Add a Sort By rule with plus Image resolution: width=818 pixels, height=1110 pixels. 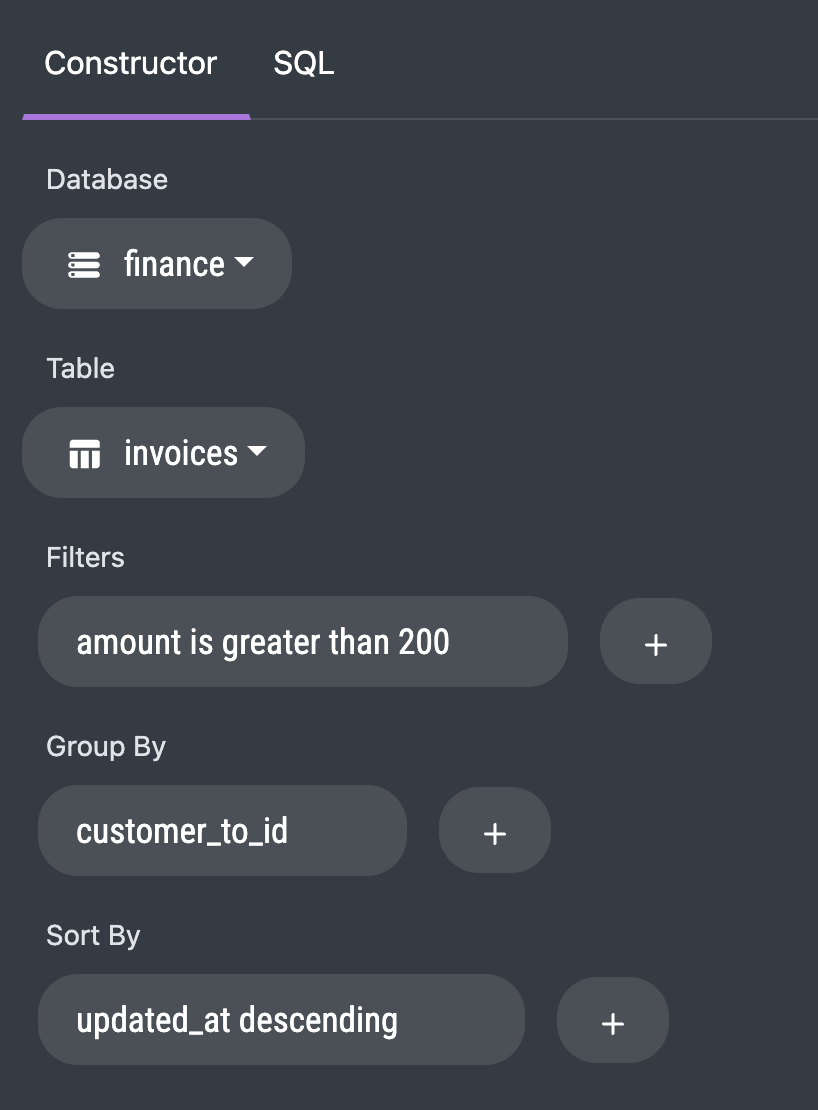(612, 1021)
